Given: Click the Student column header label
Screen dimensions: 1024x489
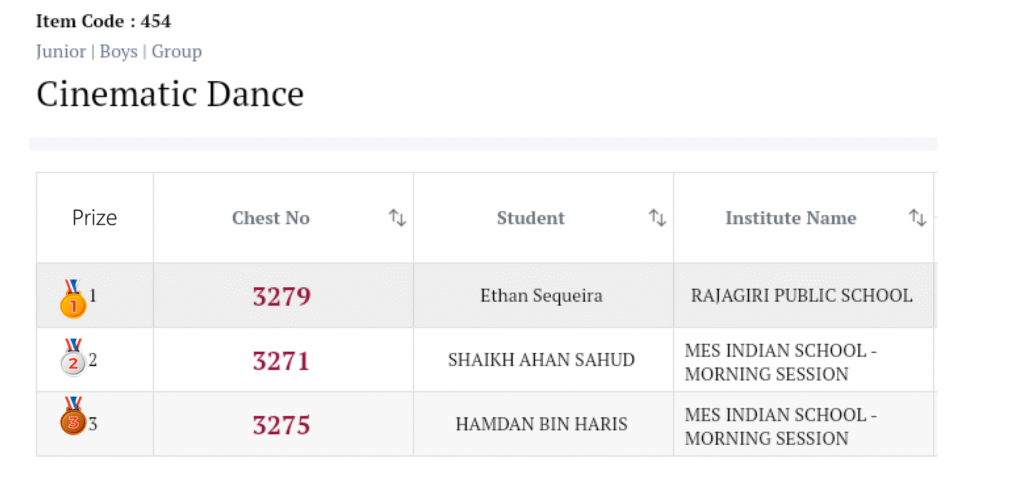Looking at the screenshot, I should [531, 218].
